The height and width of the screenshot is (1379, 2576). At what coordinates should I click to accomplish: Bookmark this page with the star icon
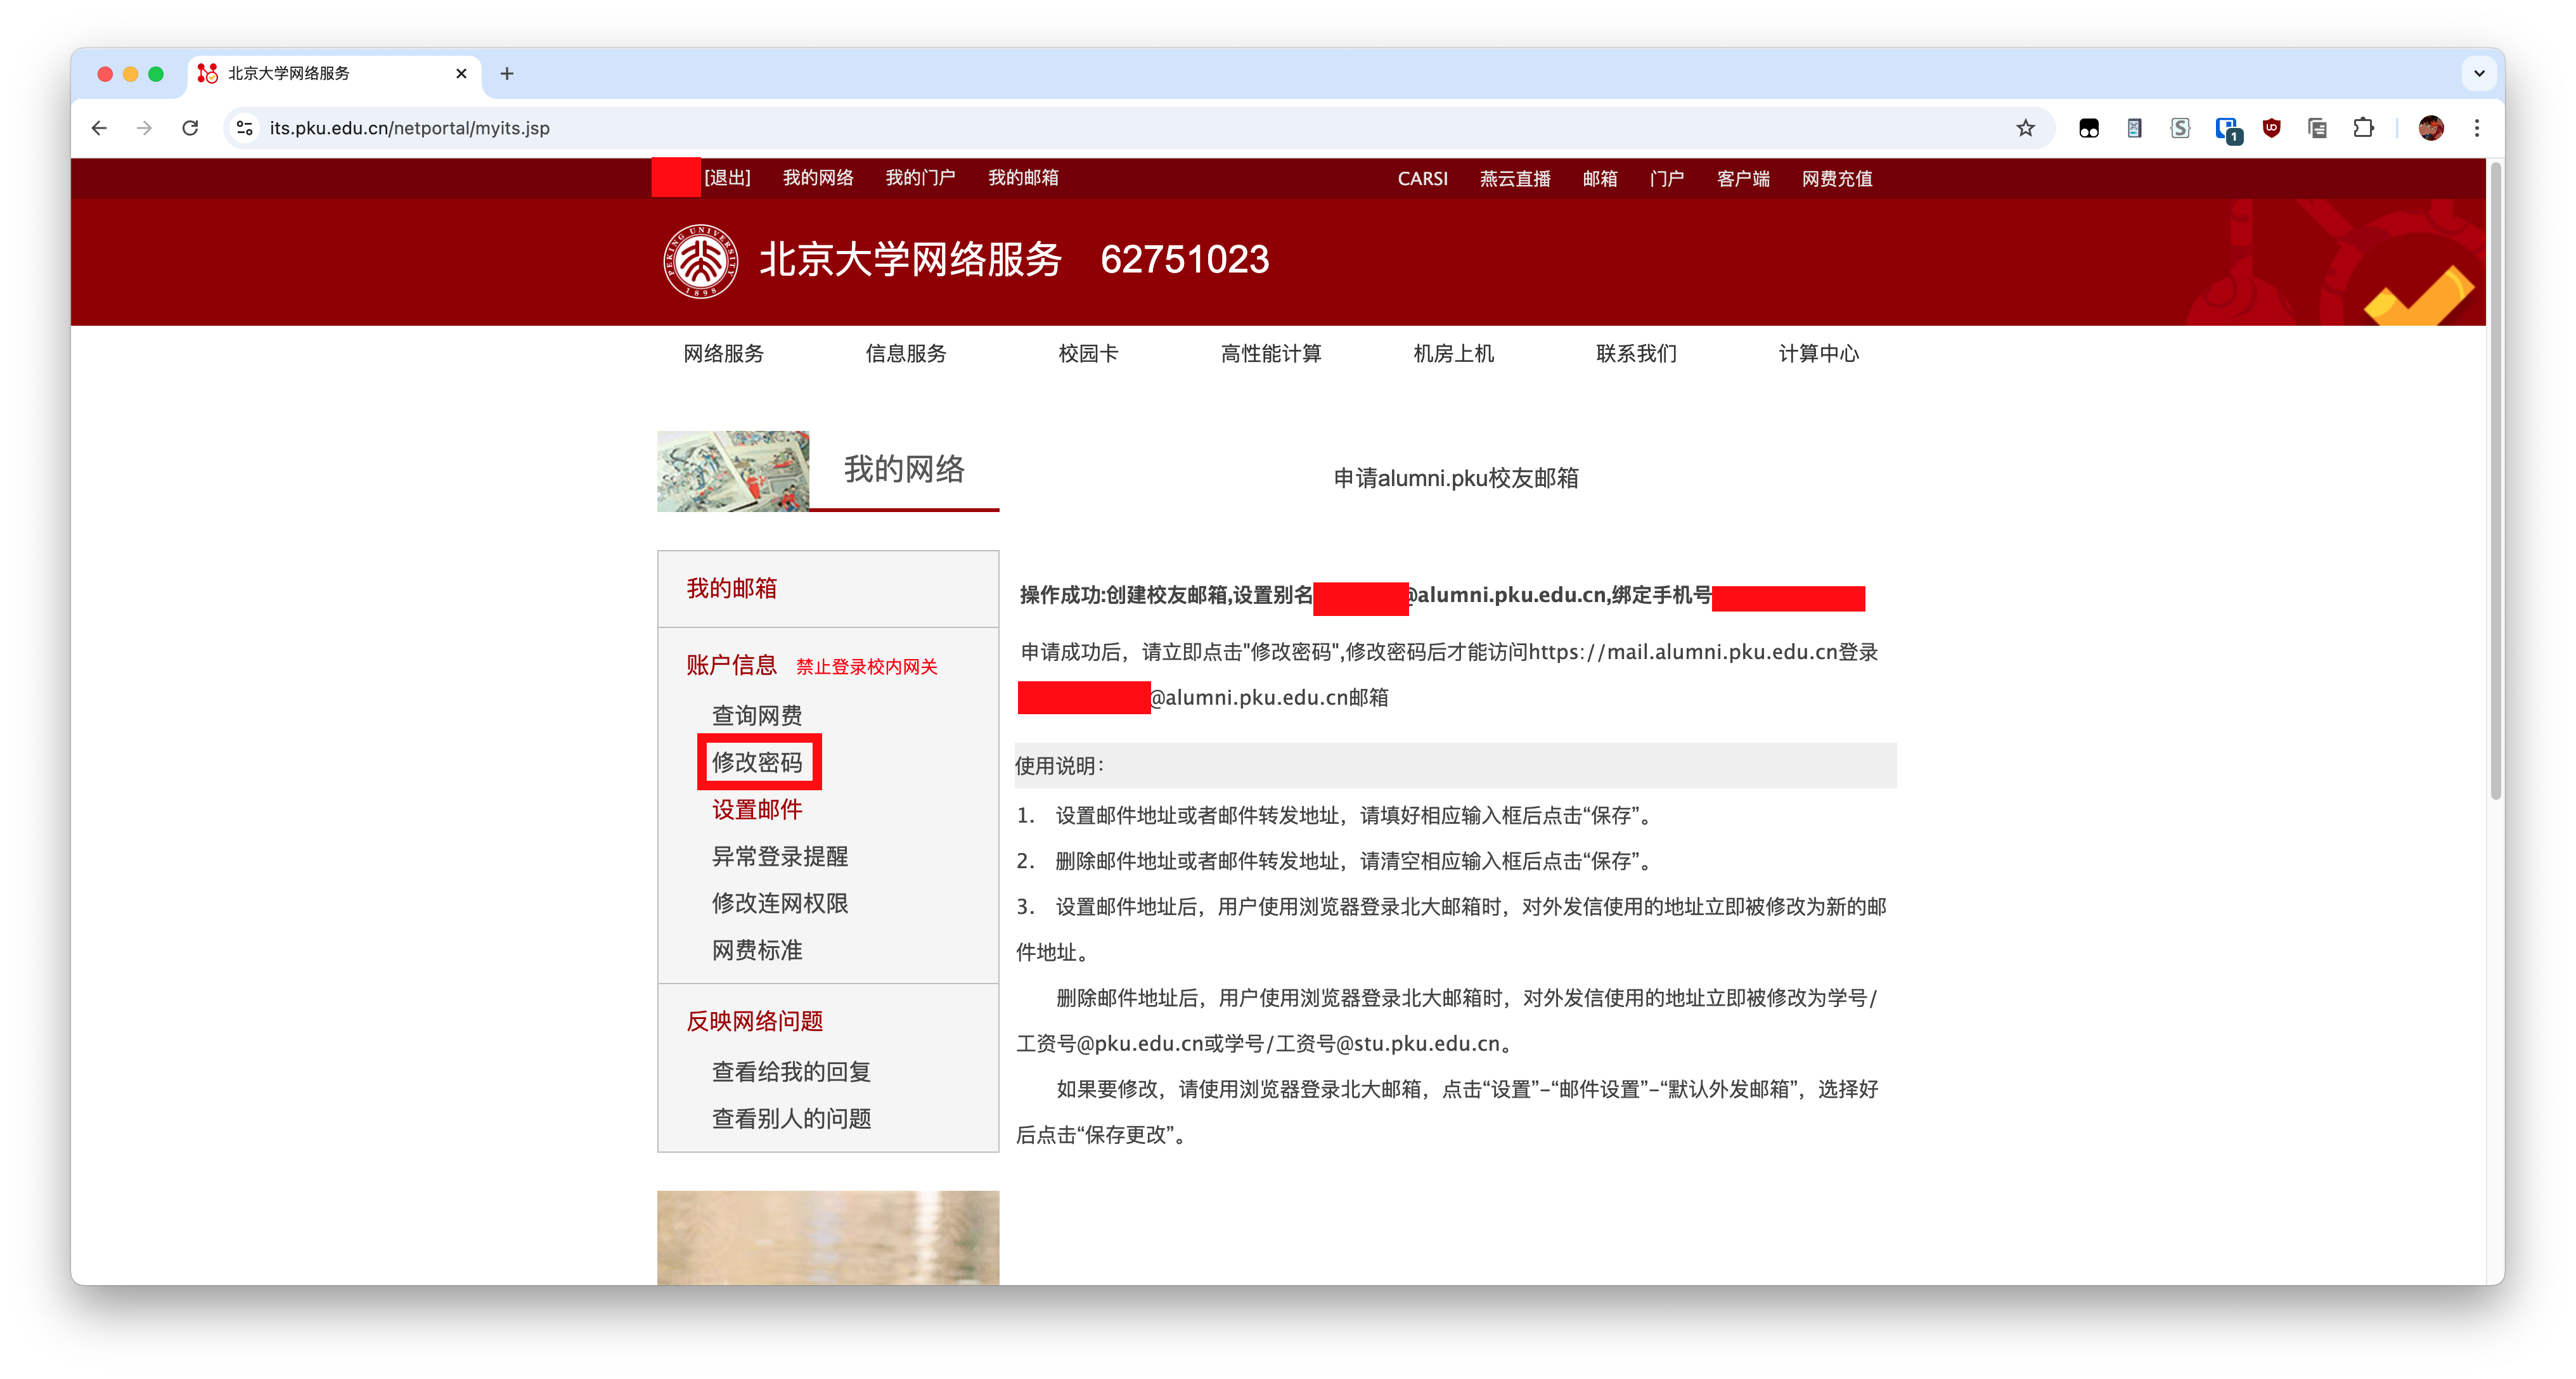2026,128
